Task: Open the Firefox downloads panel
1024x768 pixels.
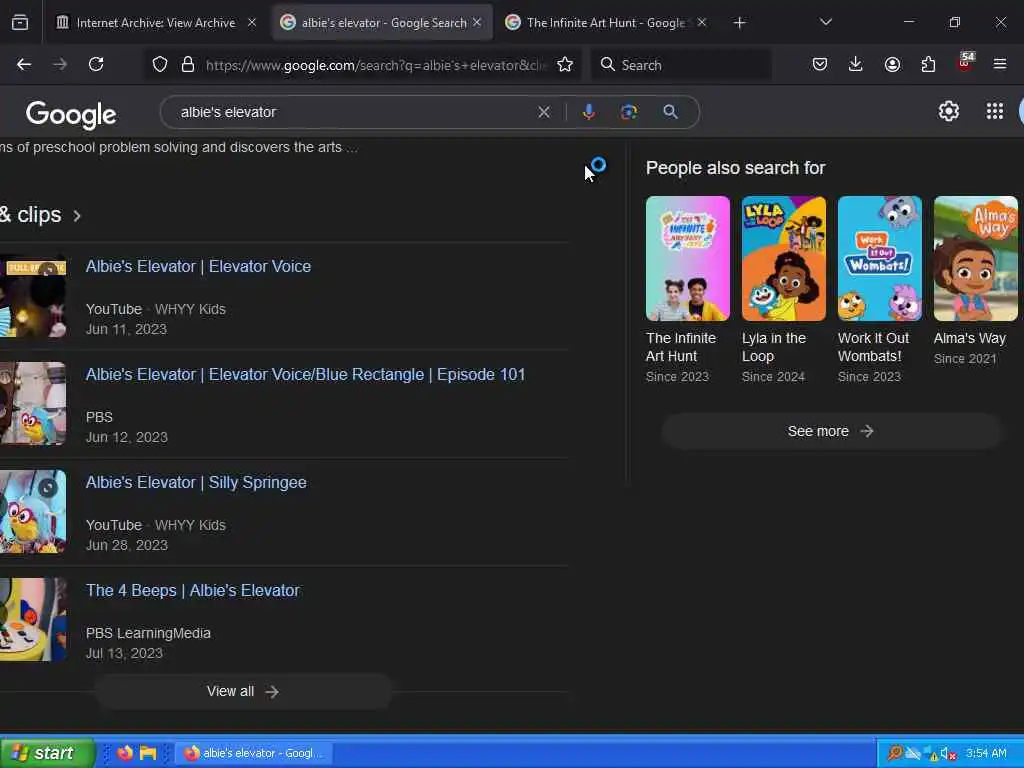Action: (x=856, y=64)
